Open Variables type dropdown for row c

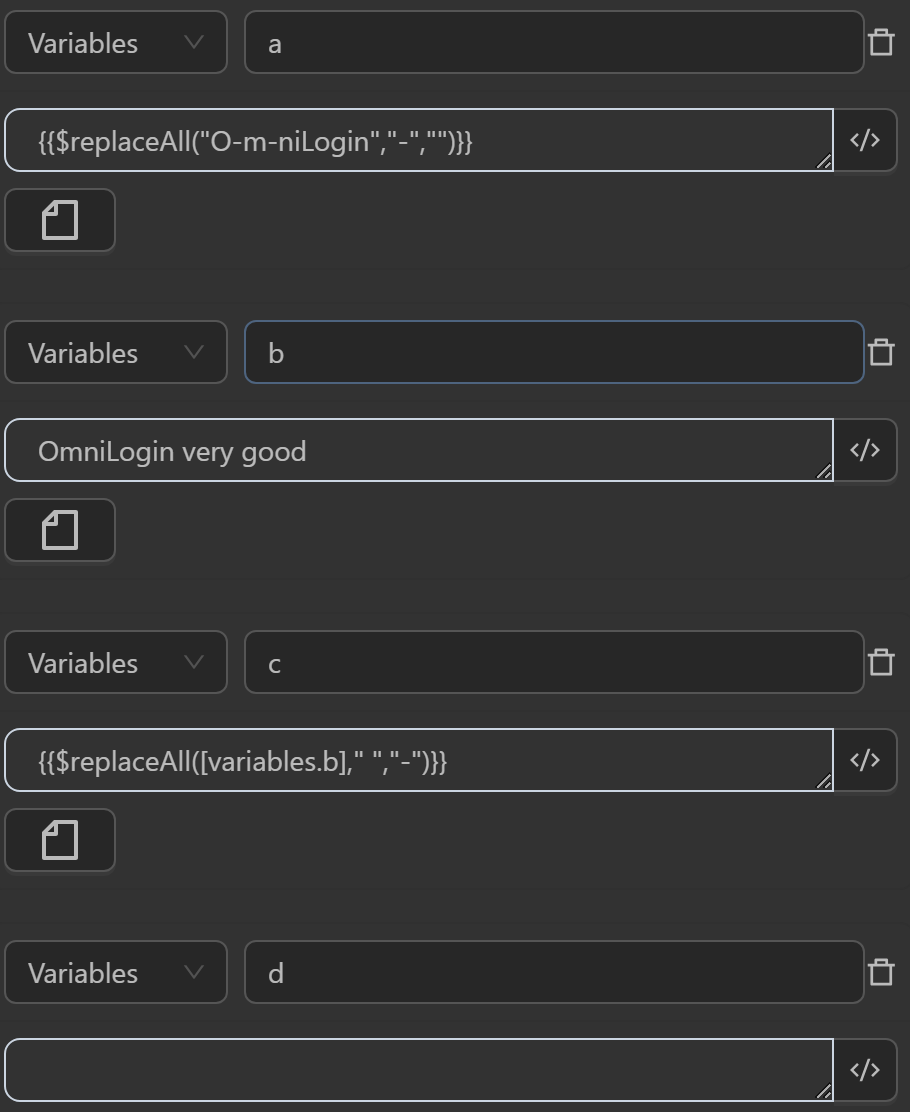[116, 662]
